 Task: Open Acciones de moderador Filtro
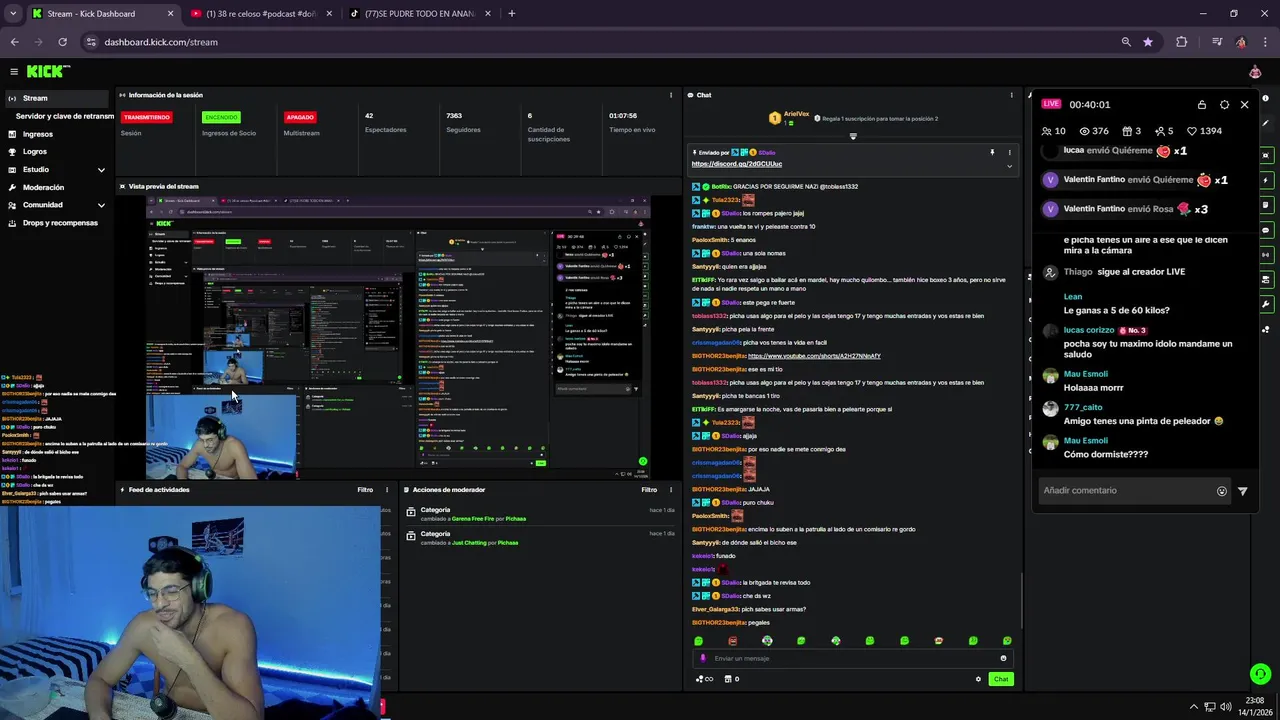click(x=649, y=490)
